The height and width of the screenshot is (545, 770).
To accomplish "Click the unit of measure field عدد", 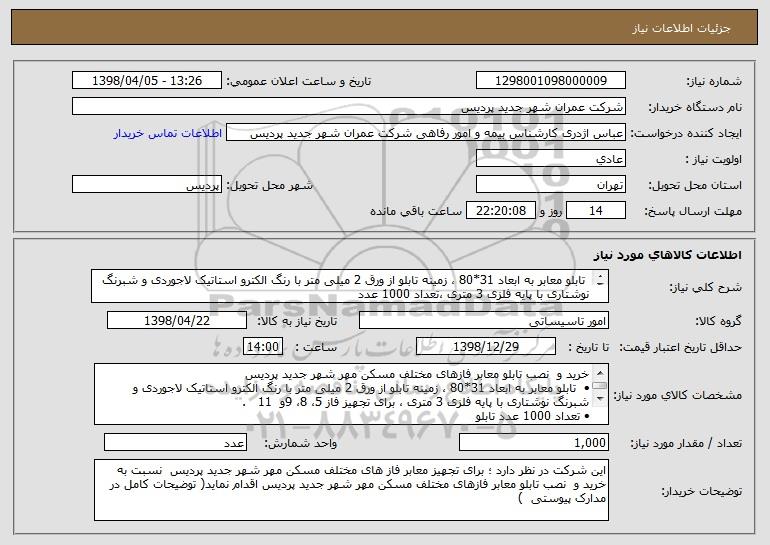I will tap(175, 442).
